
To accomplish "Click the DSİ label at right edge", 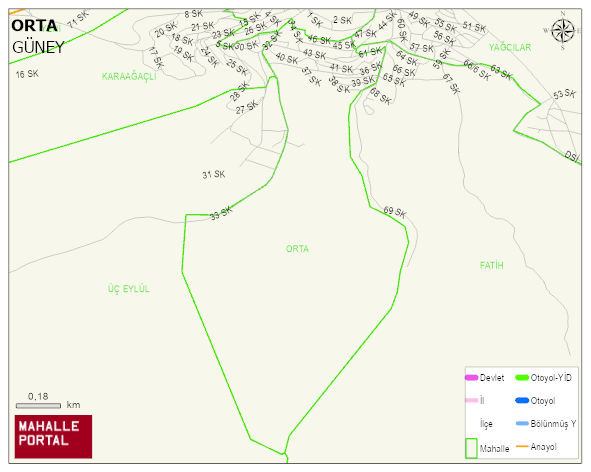I will (572, 156).
